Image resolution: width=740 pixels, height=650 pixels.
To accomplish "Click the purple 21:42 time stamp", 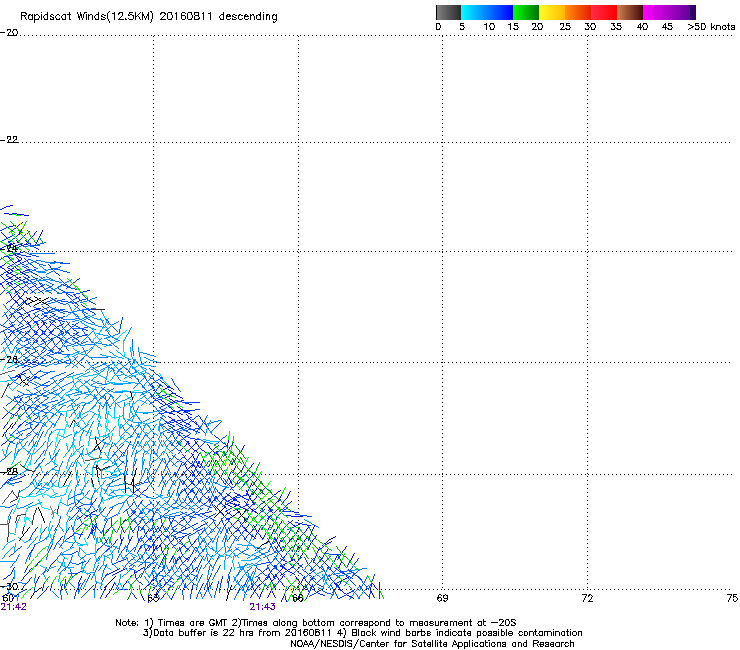I will pos(14,607).
